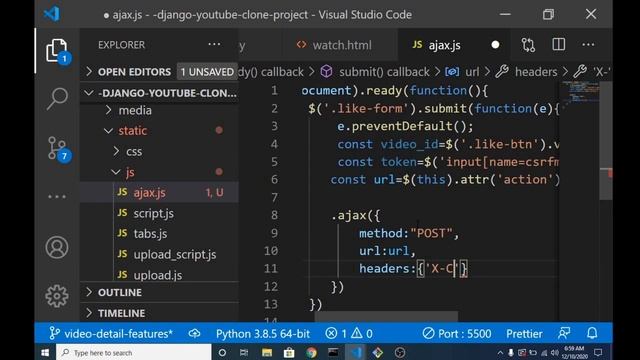Select the Python 3.8.5 64-bit interpreter

coord(263,333)
